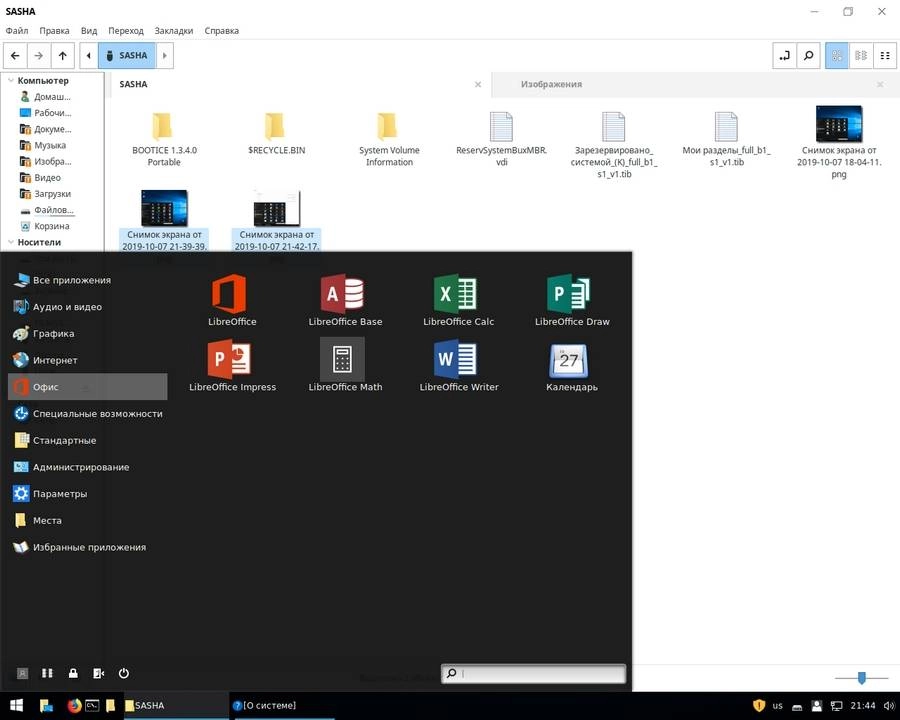Open terminal from the taskbar
Screen dimensions: 900x720
coord(92,705)
